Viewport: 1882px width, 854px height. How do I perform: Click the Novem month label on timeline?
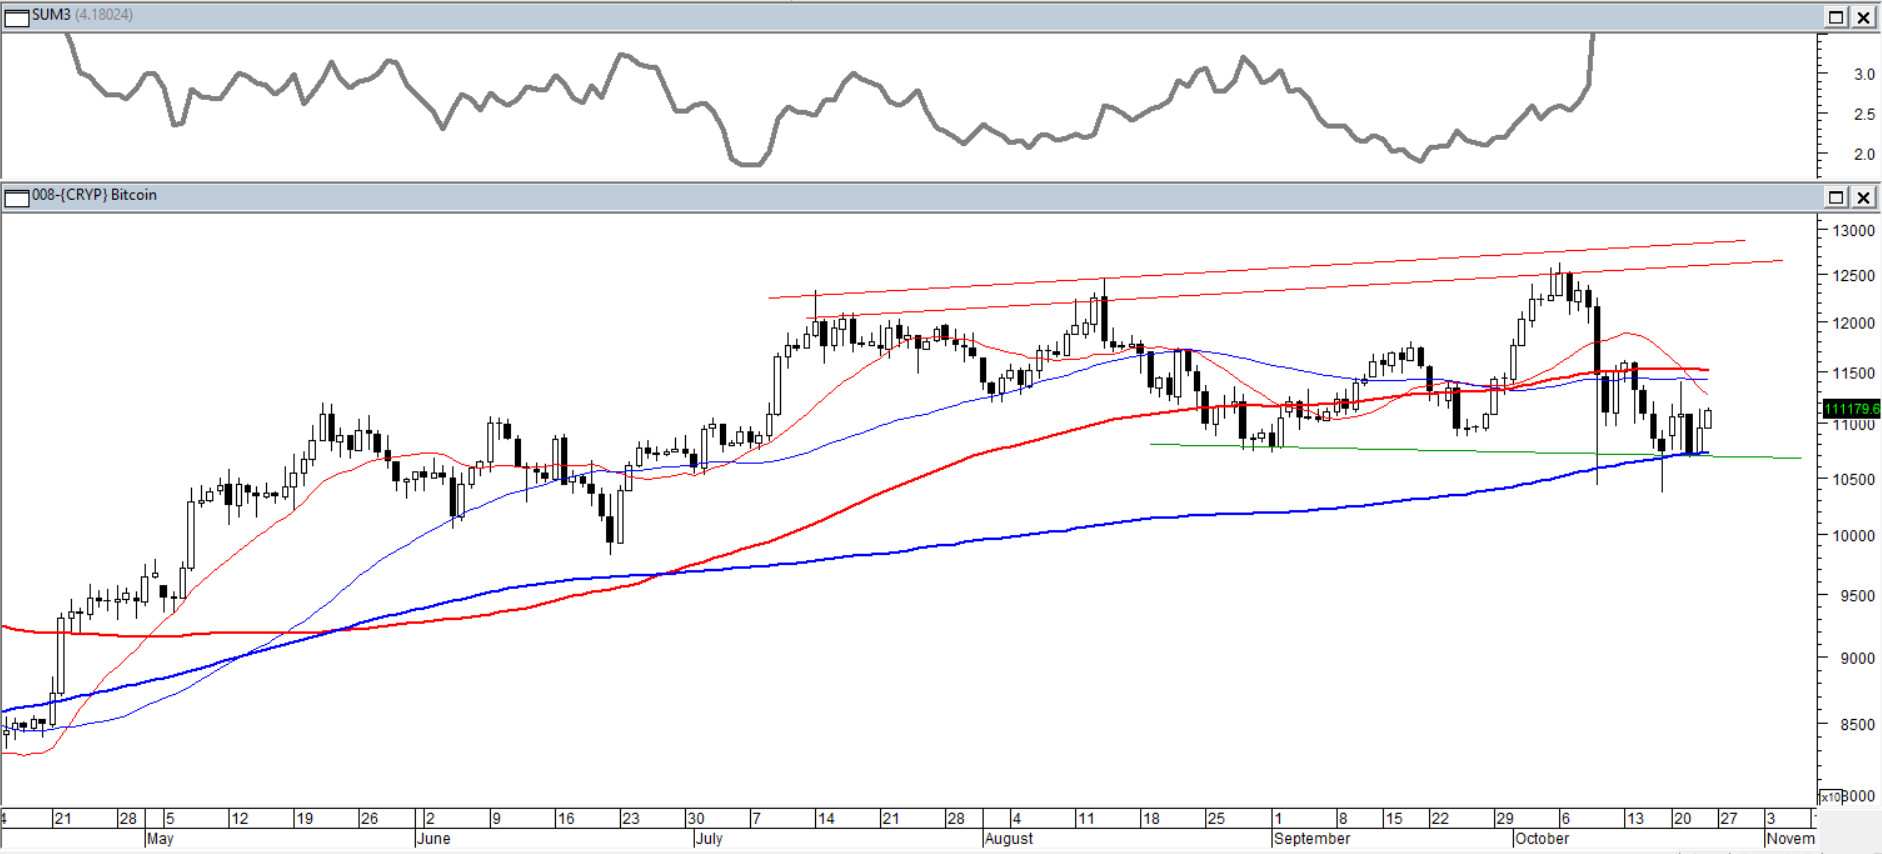tap(1790, 839)
